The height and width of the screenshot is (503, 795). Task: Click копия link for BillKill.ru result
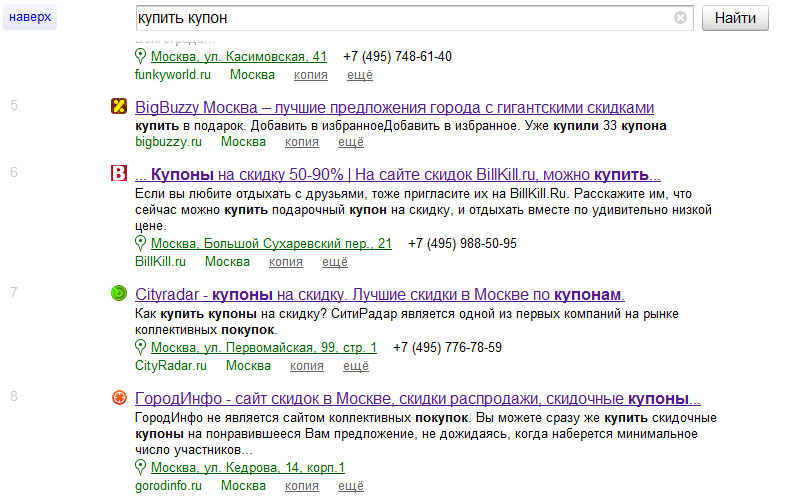286,262
